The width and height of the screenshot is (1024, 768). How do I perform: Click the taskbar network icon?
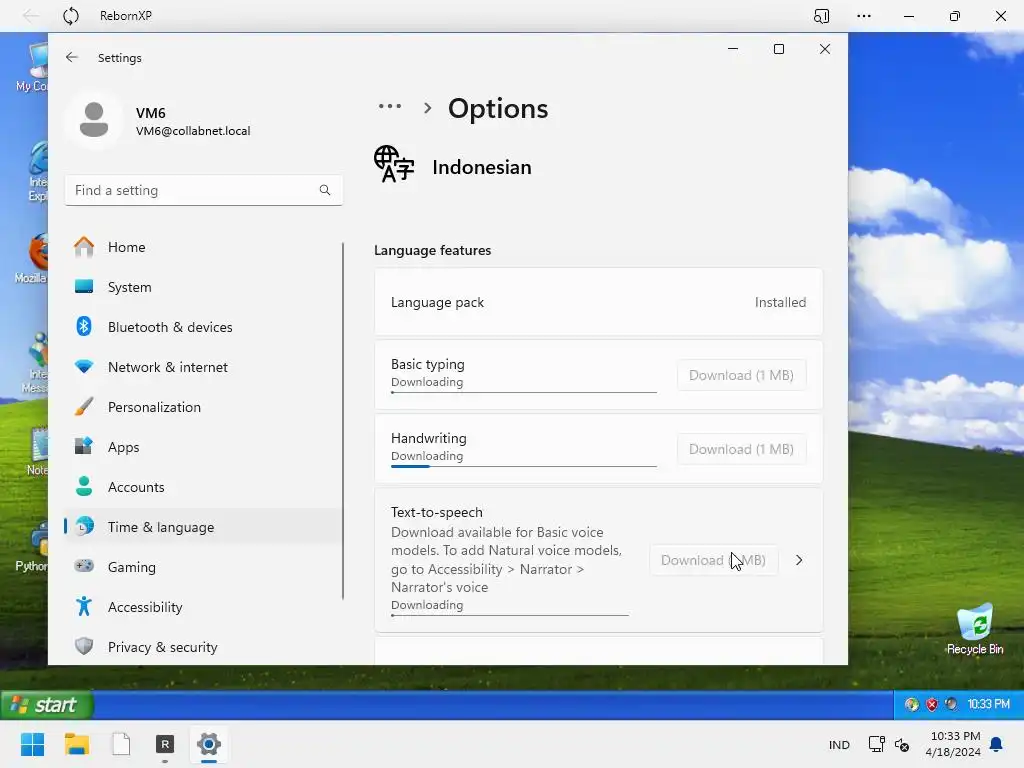(x=876, y=744)
